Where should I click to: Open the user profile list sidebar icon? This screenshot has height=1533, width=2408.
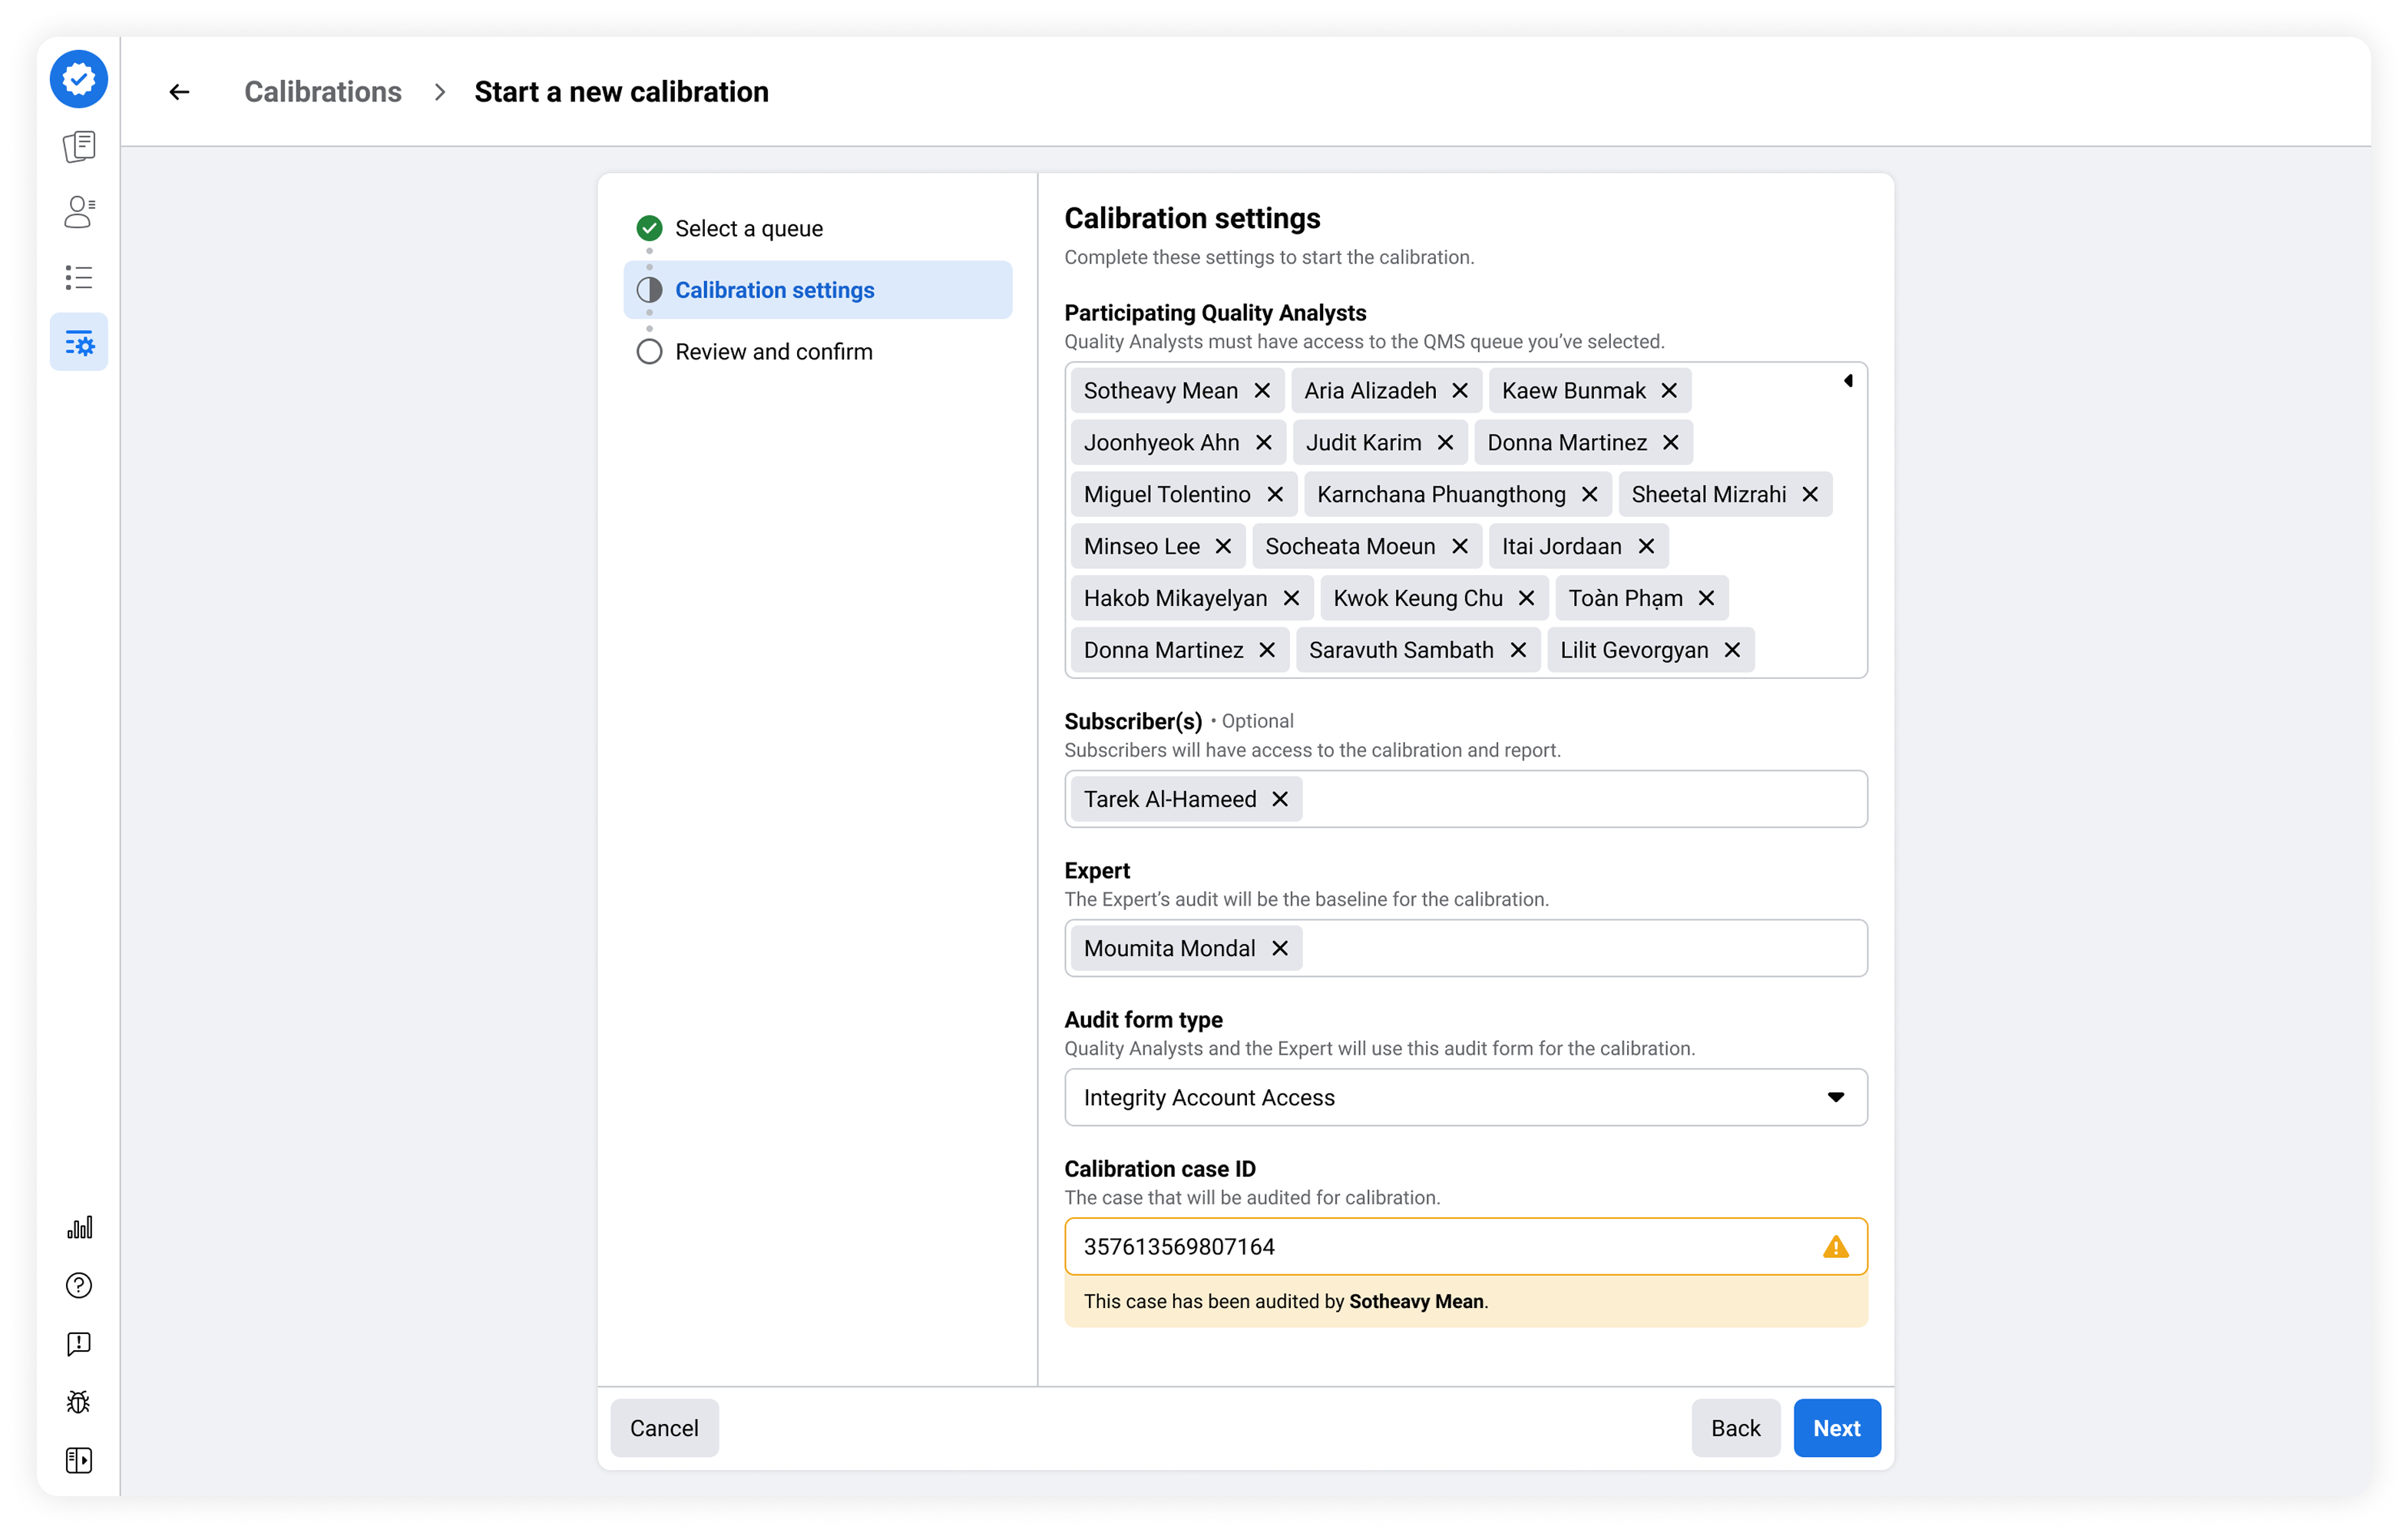click(79, 212)
